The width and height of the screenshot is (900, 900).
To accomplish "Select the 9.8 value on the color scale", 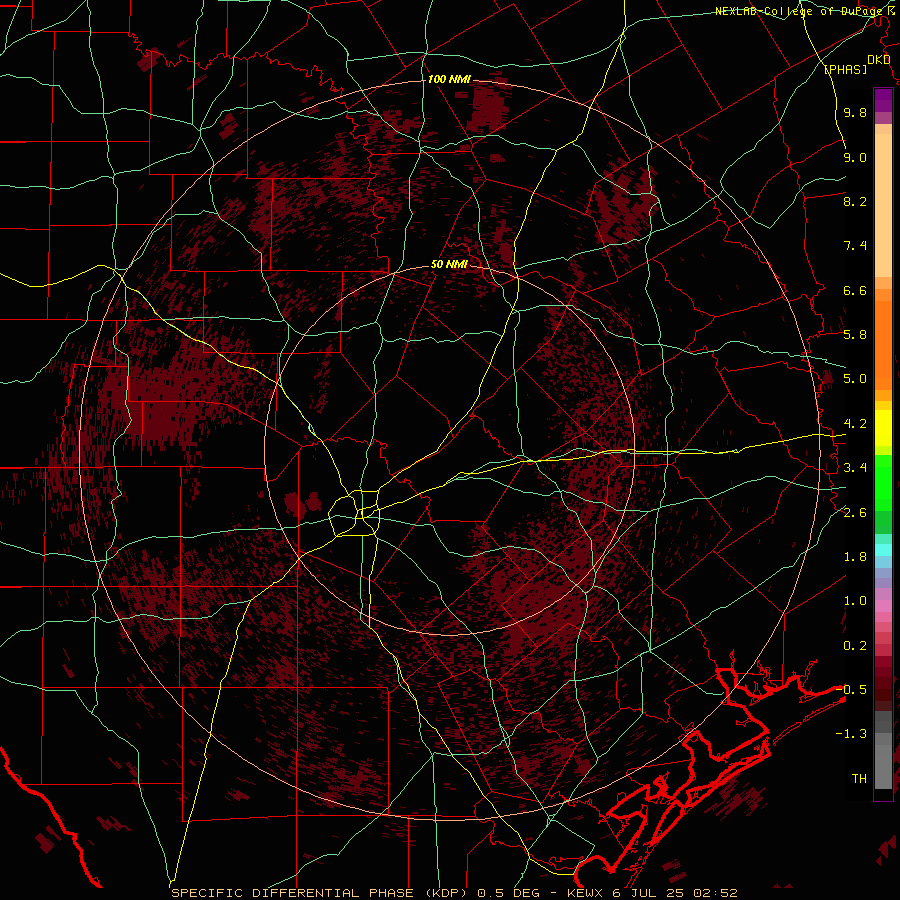I will pyautogui.click(x=855, y=112).
